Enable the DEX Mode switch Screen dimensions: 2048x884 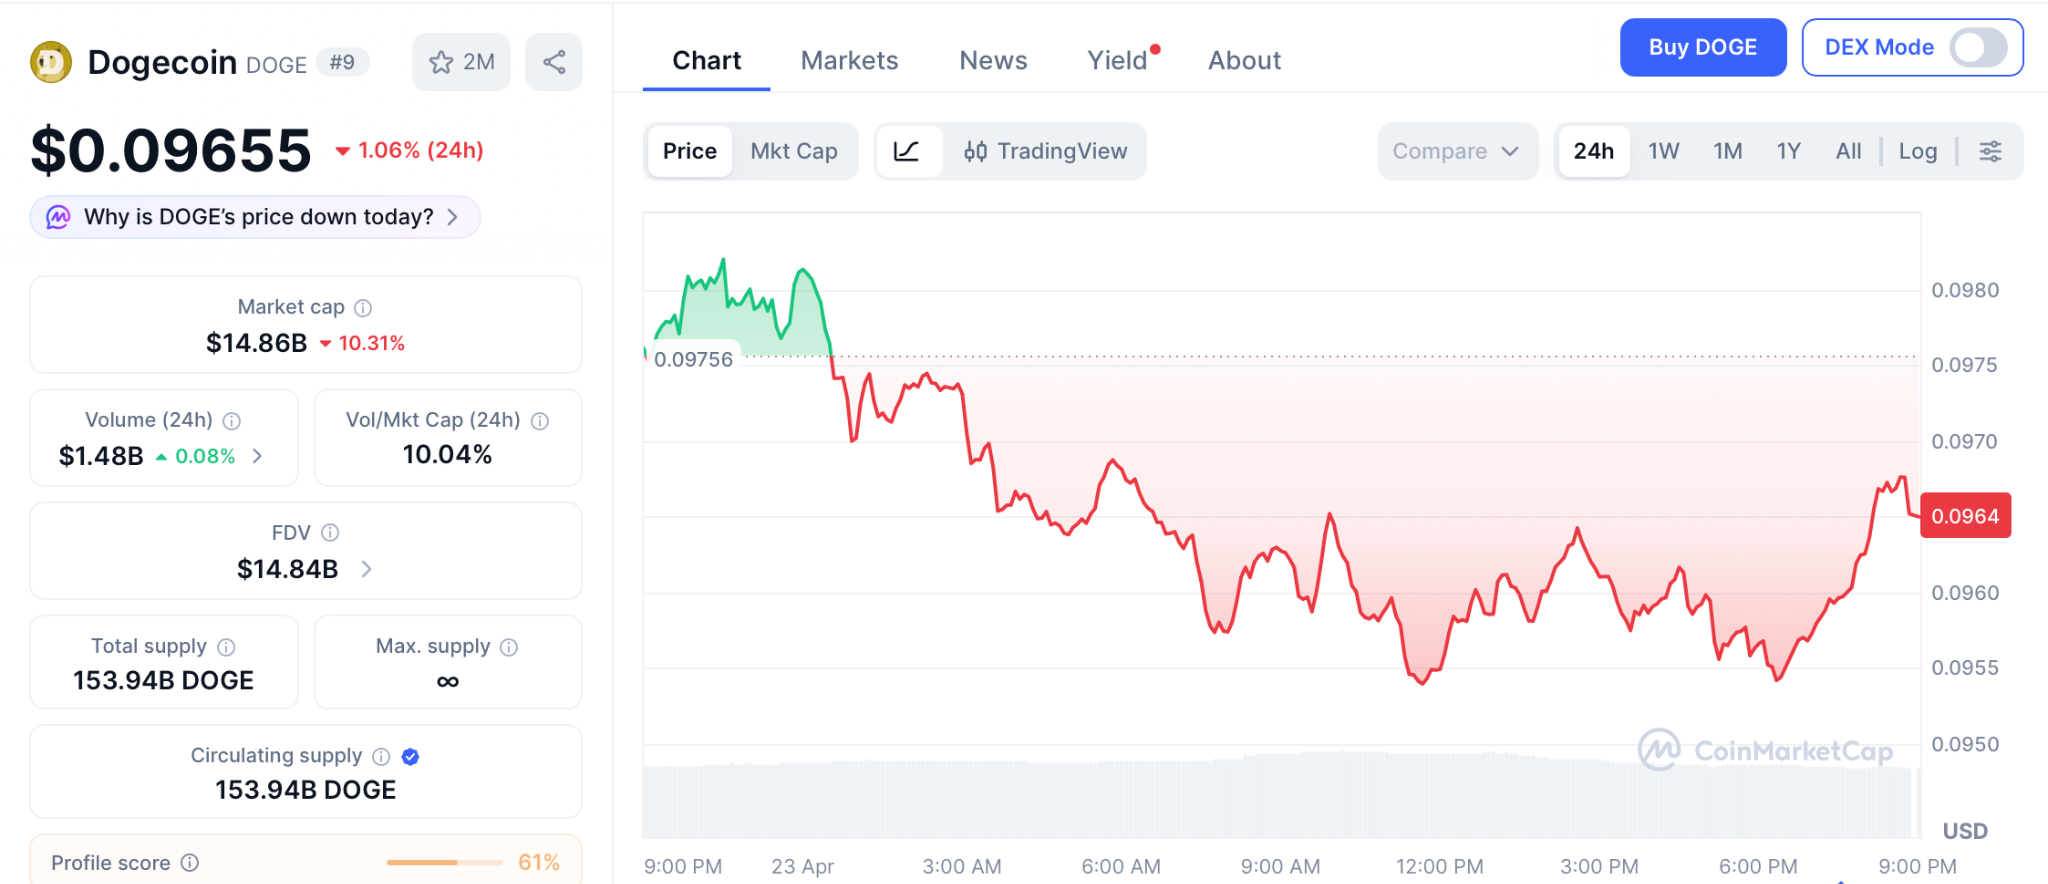1977,47
